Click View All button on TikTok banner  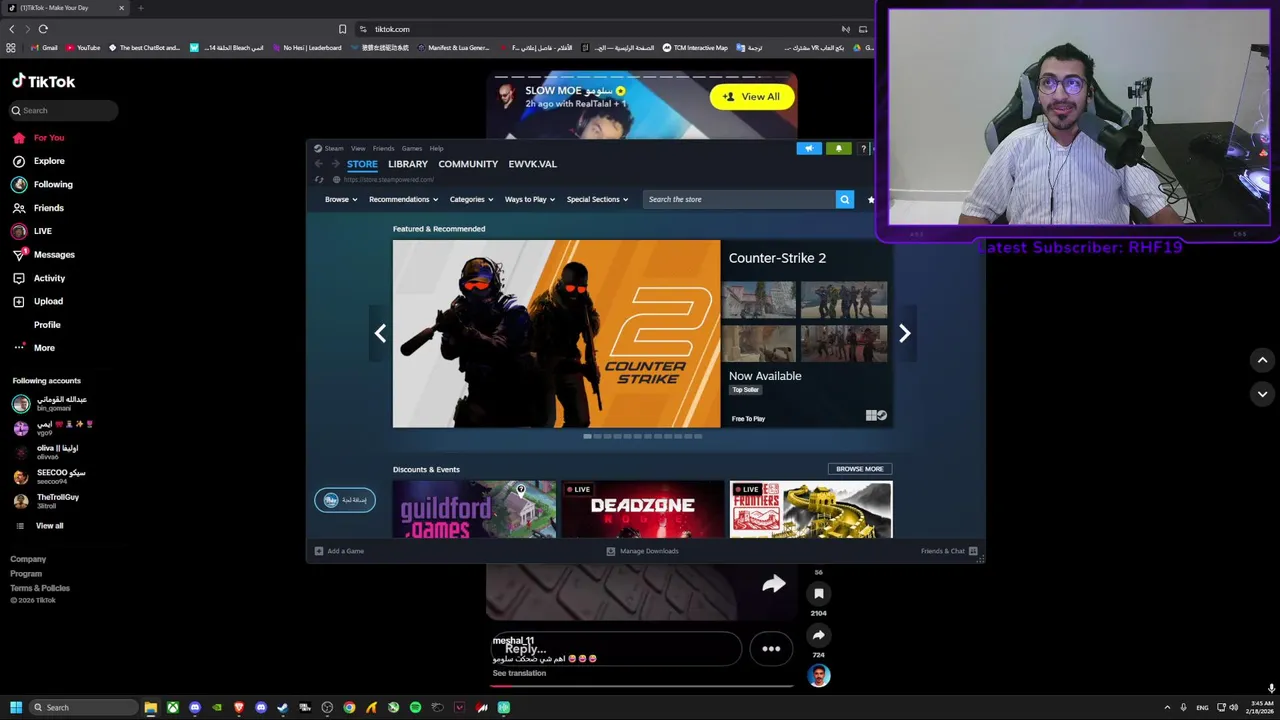tap(751, 97)
